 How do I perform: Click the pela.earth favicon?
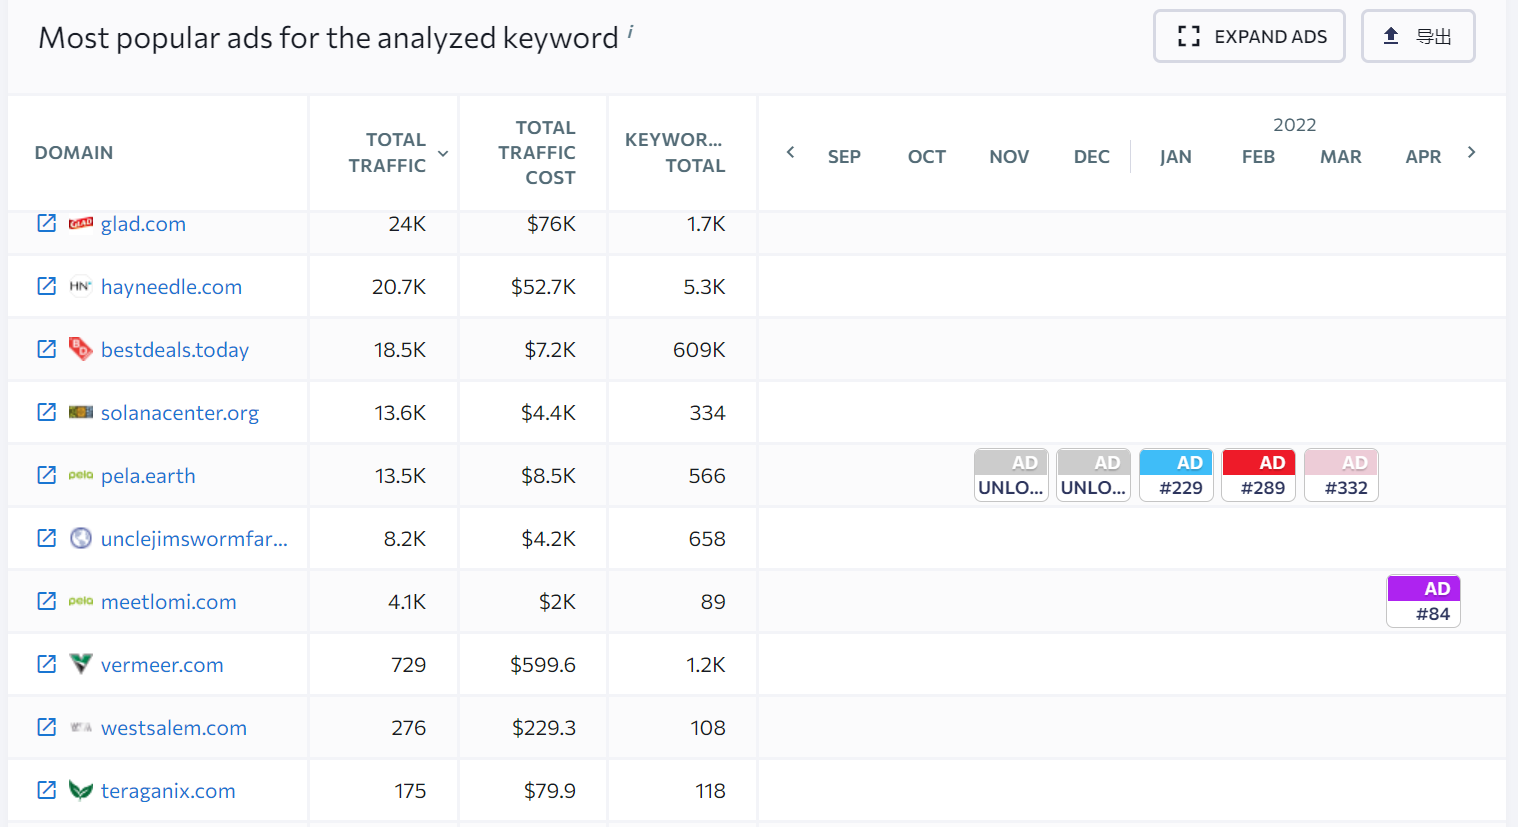[x=81, y=475]
